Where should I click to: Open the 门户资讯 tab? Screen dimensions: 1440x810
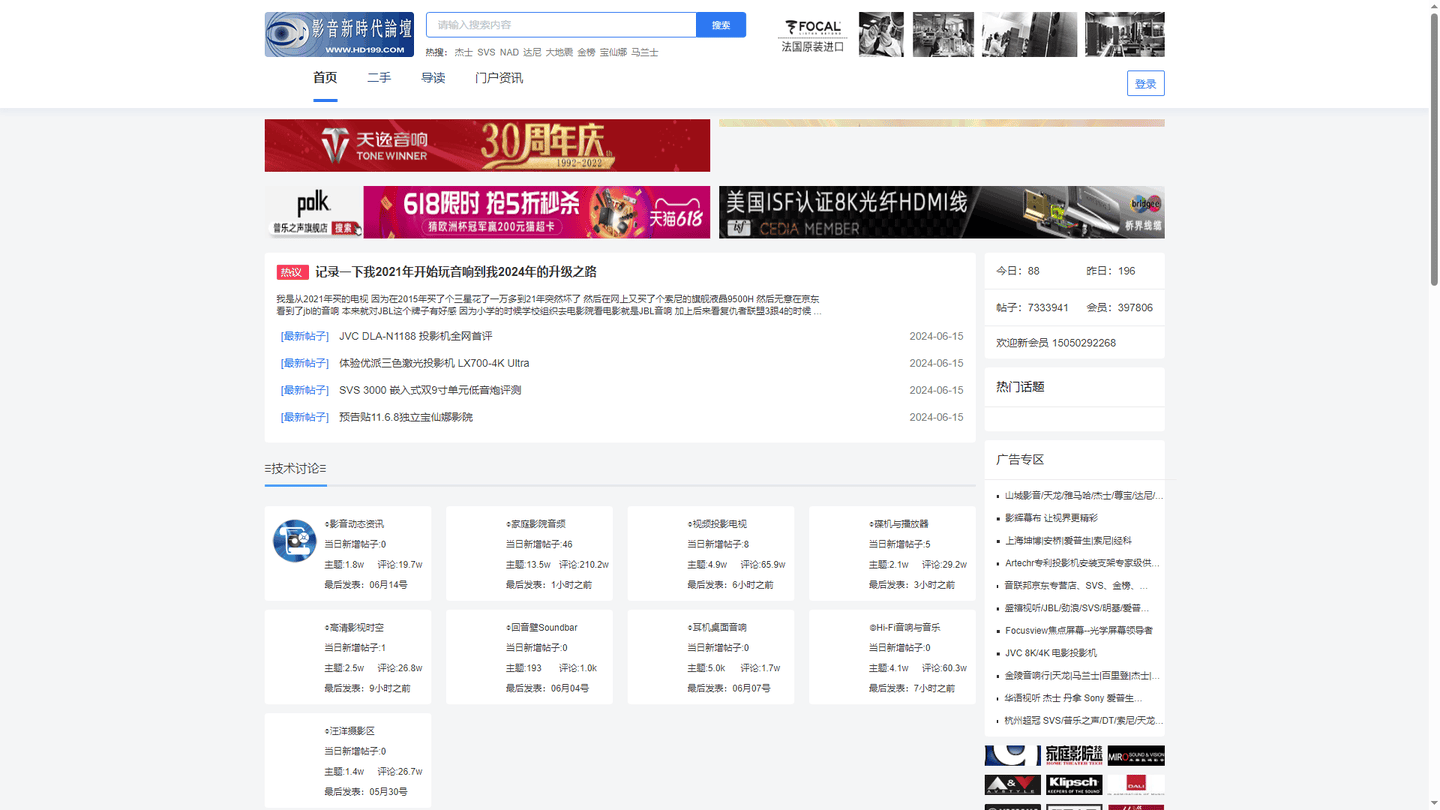click(499, 78)
